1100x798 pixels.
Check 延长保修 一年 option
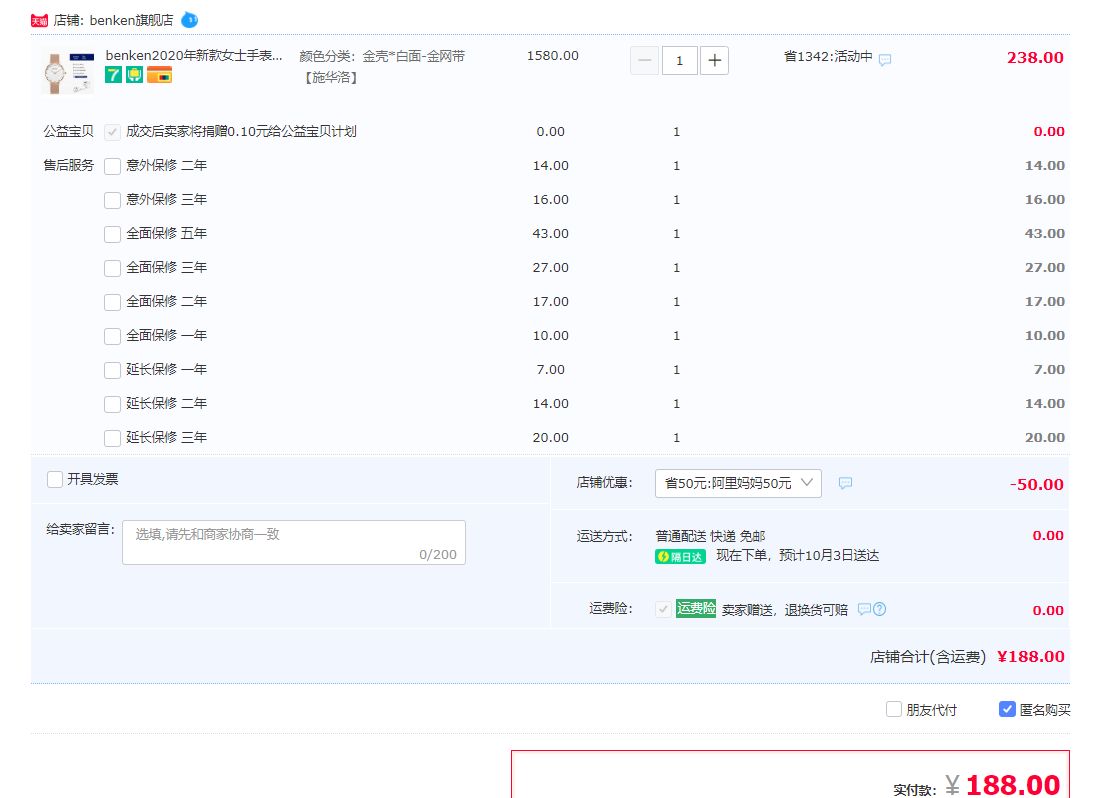112,370
